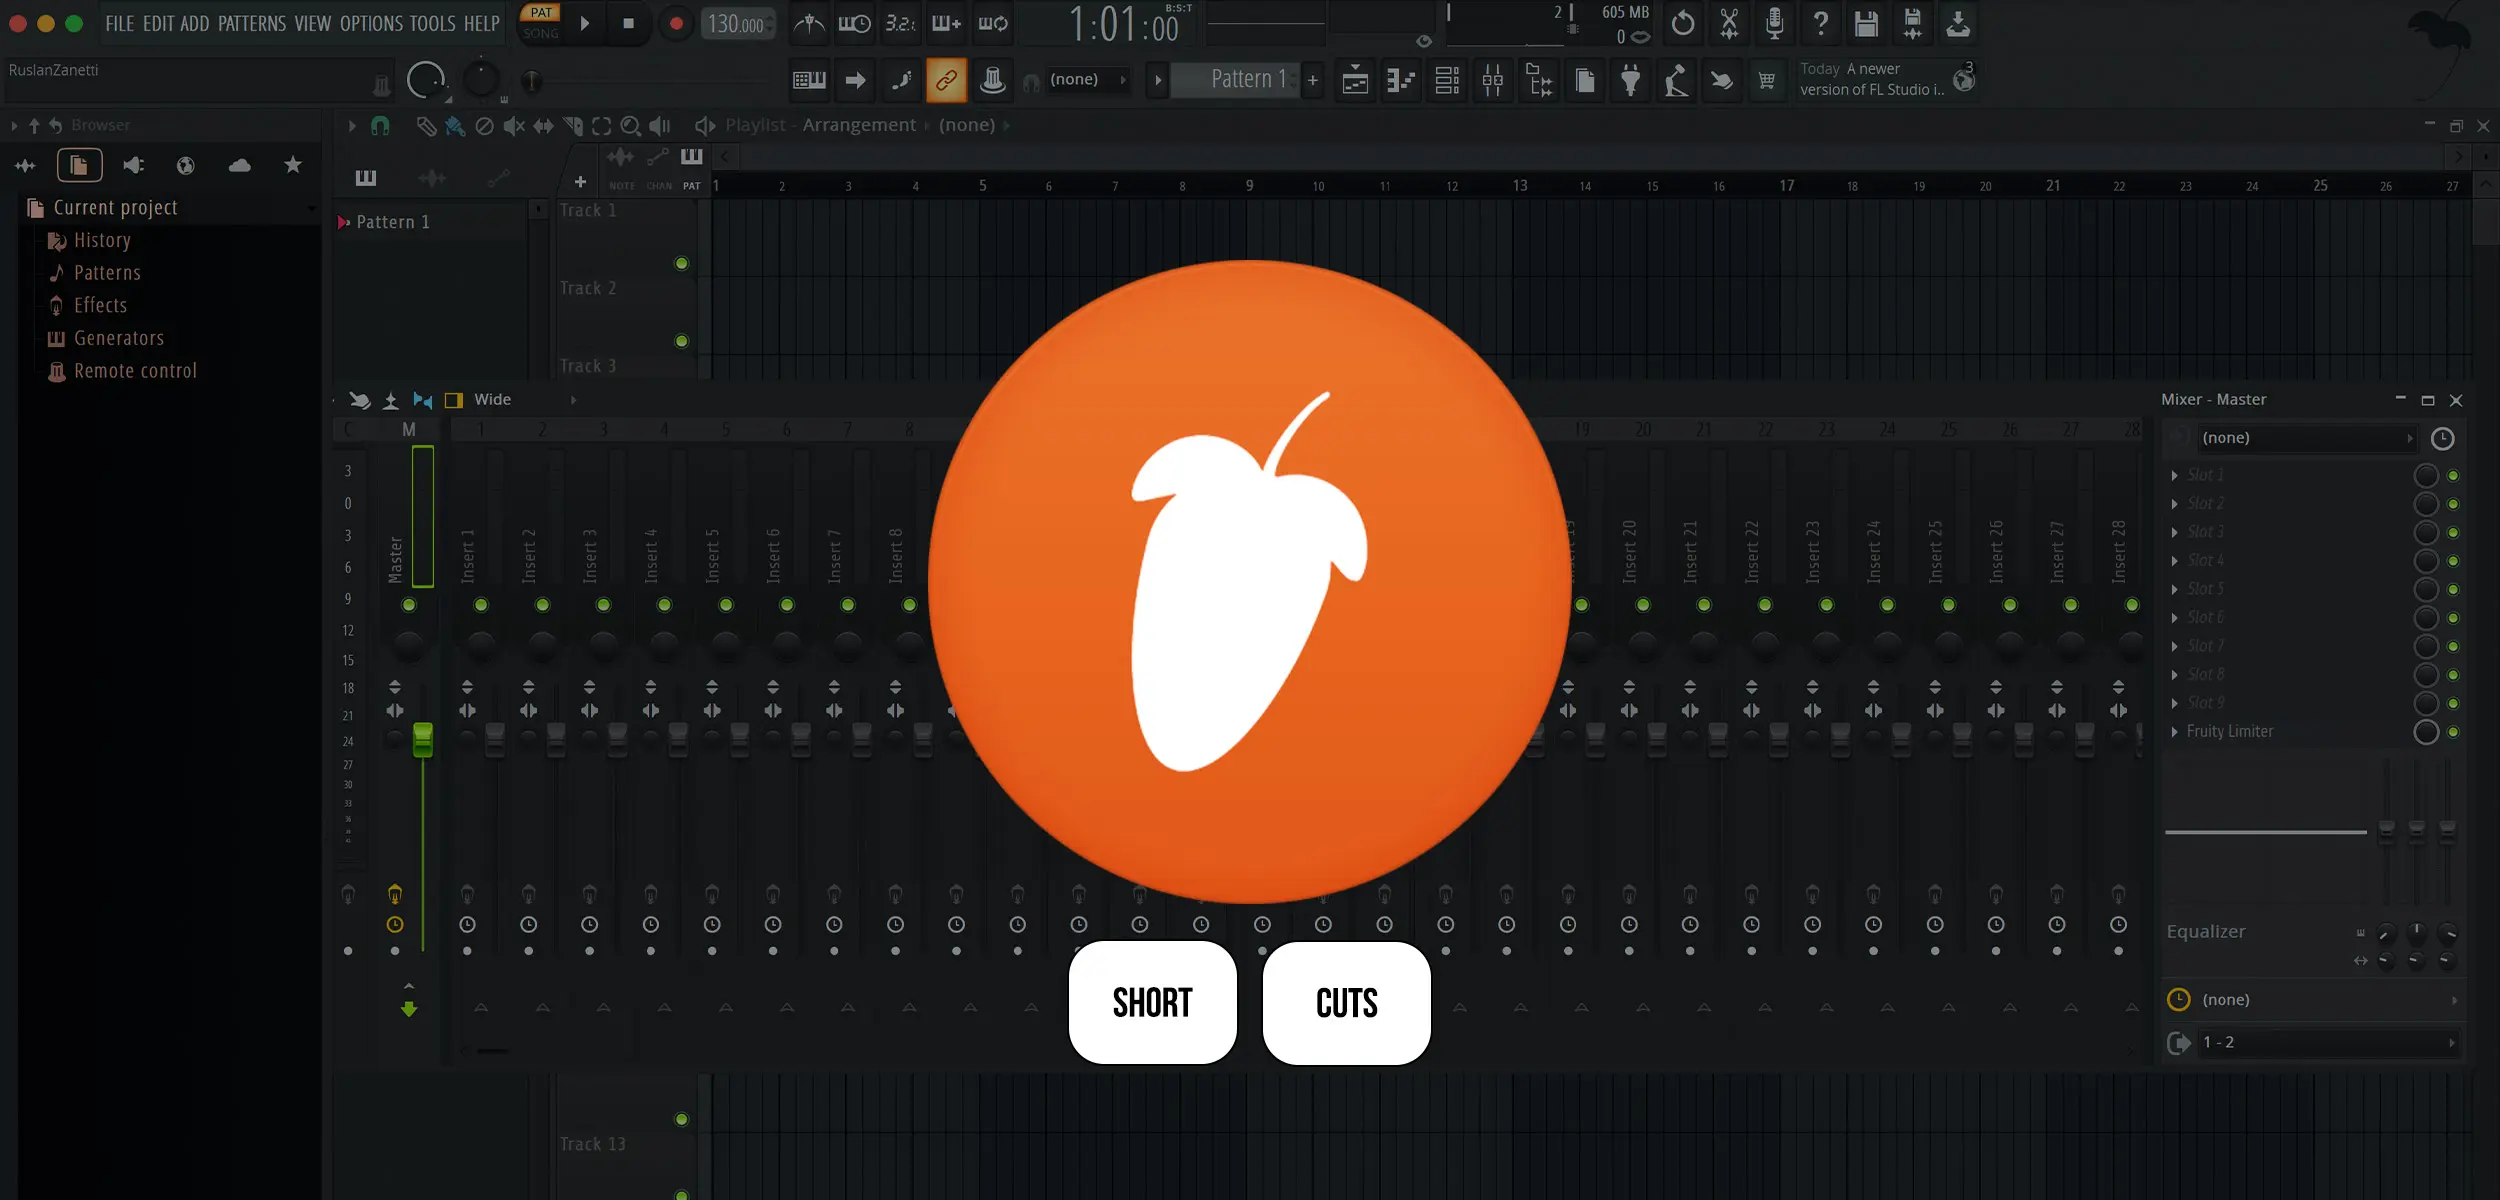The width and height of the screenshot is (2500, 1200).
Task: Save the project with the floppy icon
Action: (1866, 23)
